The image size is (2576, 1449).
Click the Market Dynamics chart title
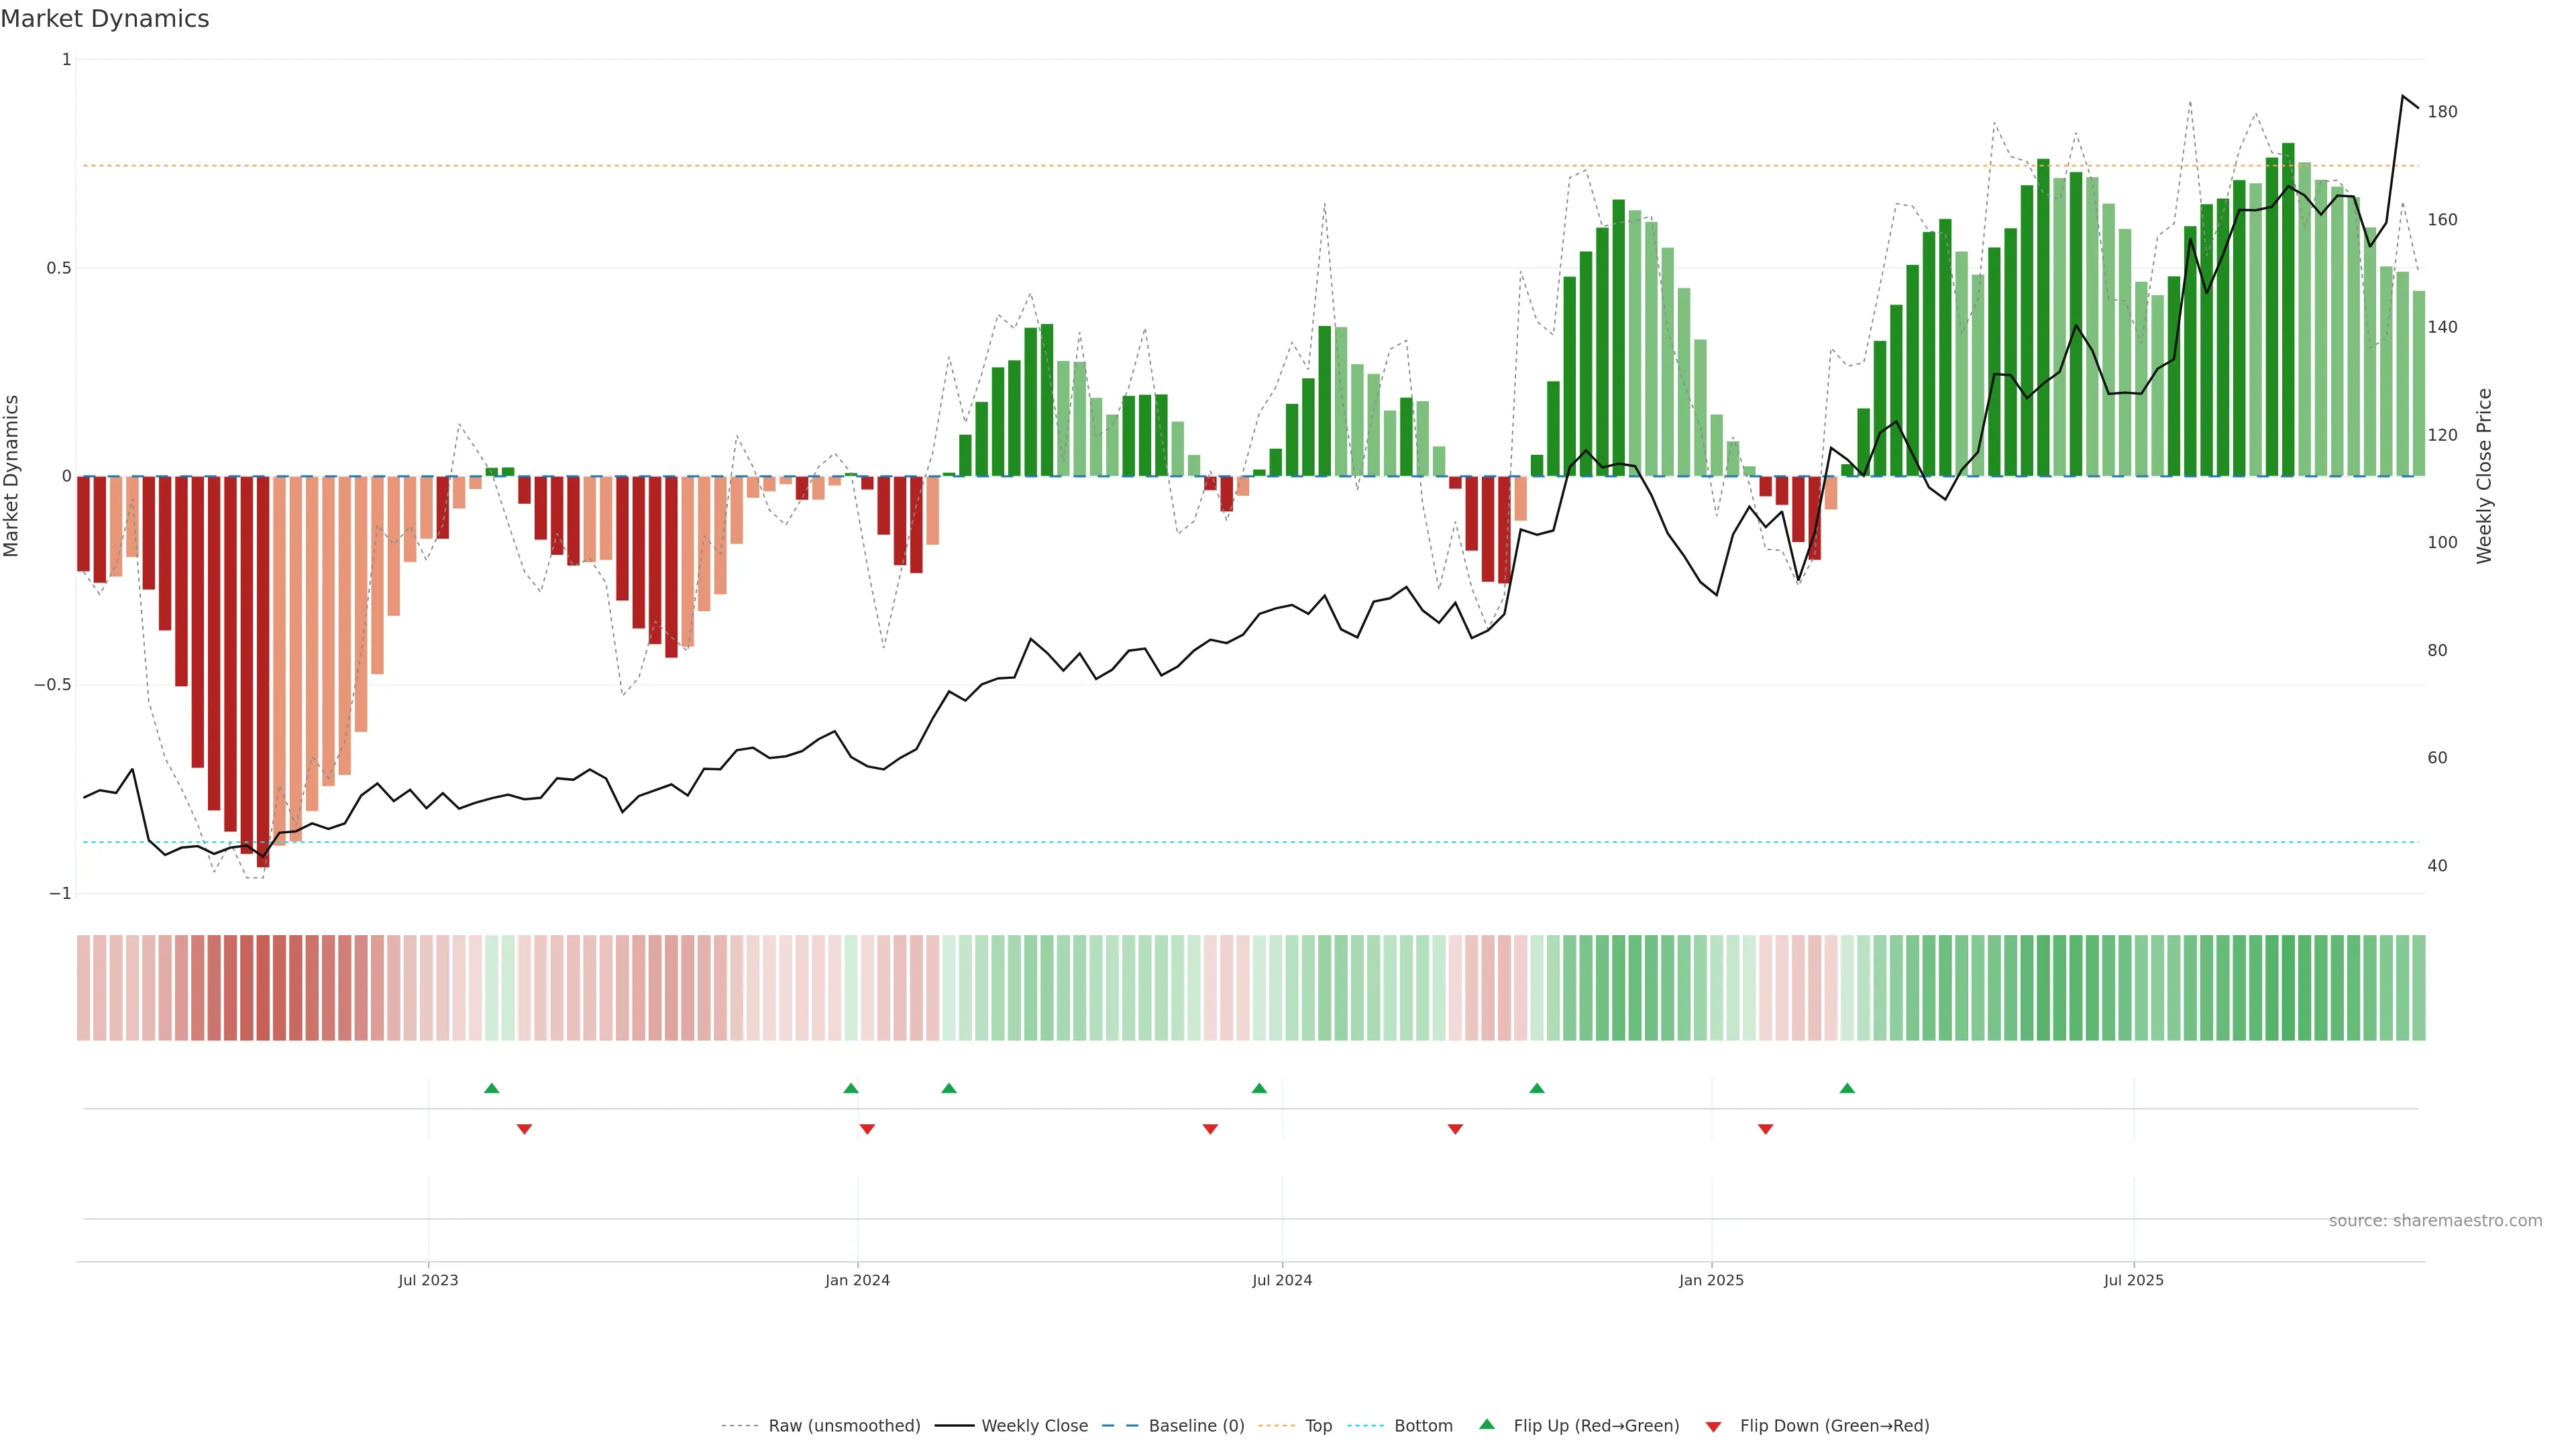point(105,19)
